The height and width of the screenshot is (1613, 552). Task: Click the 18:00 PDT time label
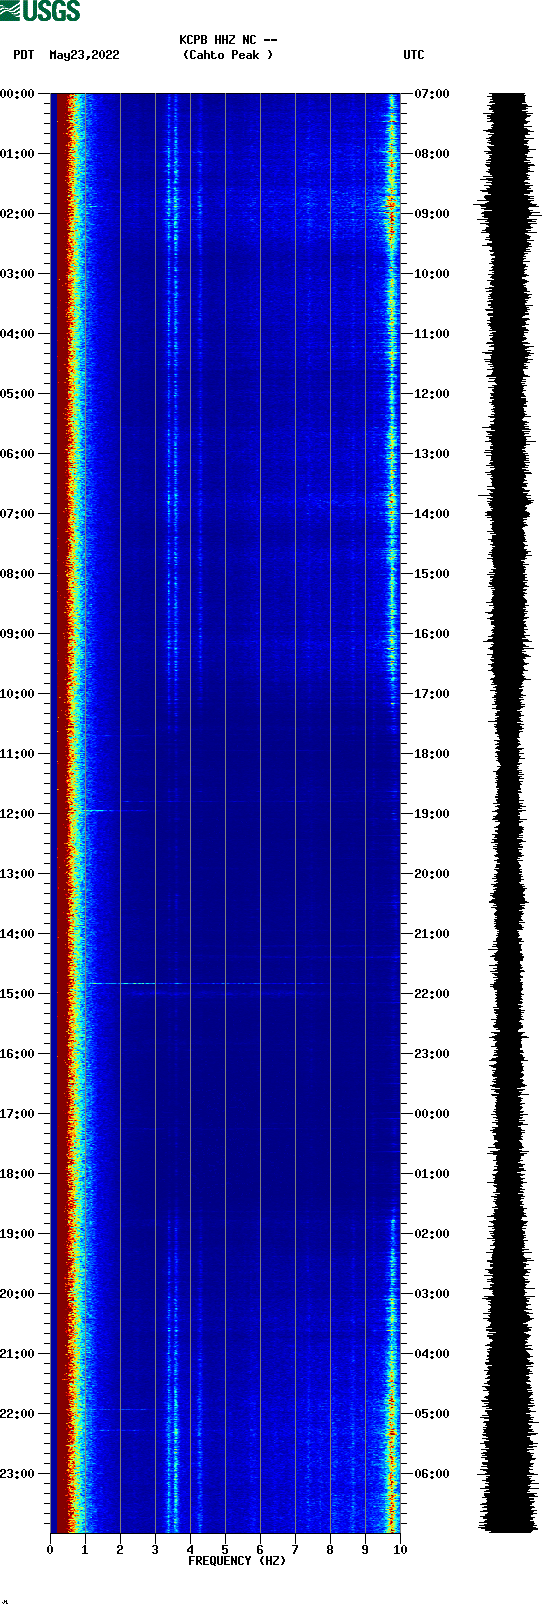click(x=18, y=1174)
